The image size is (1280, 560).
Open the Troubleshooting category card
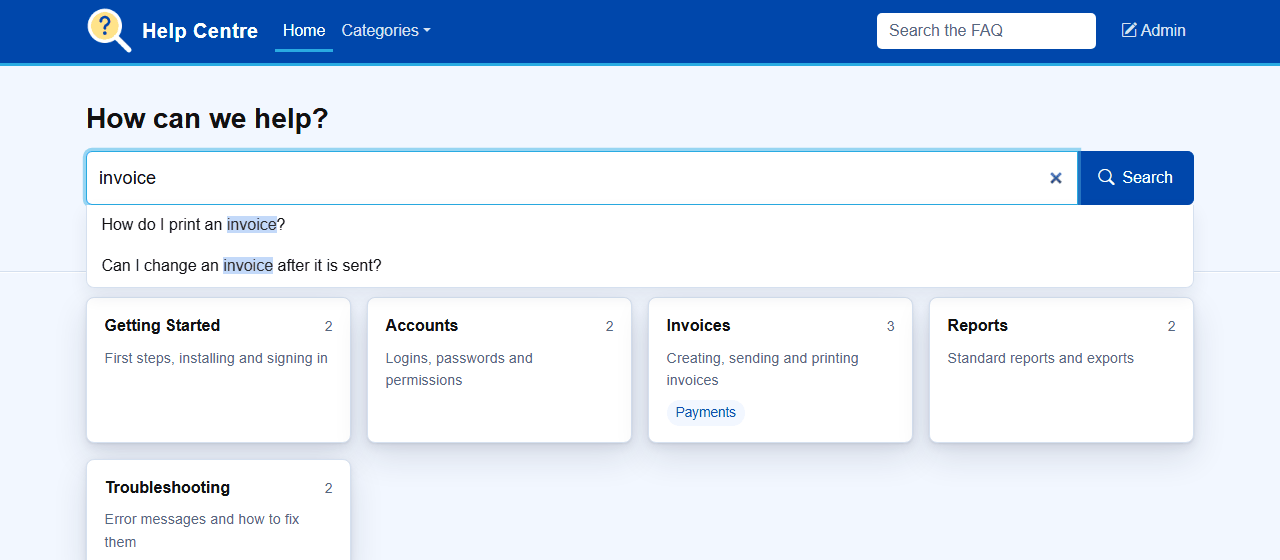[x=218, y=510]
